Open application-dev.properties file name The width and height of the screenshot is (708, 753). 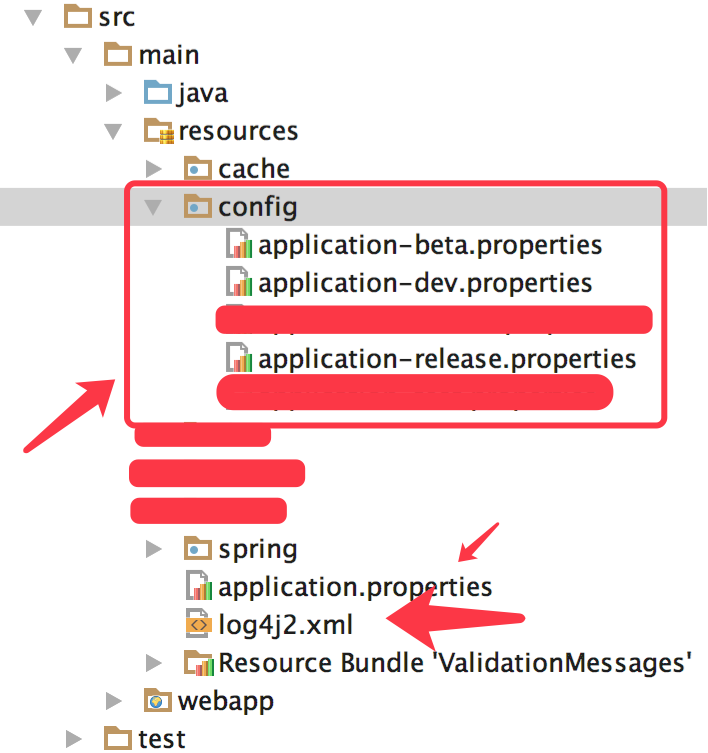[425, 284]
